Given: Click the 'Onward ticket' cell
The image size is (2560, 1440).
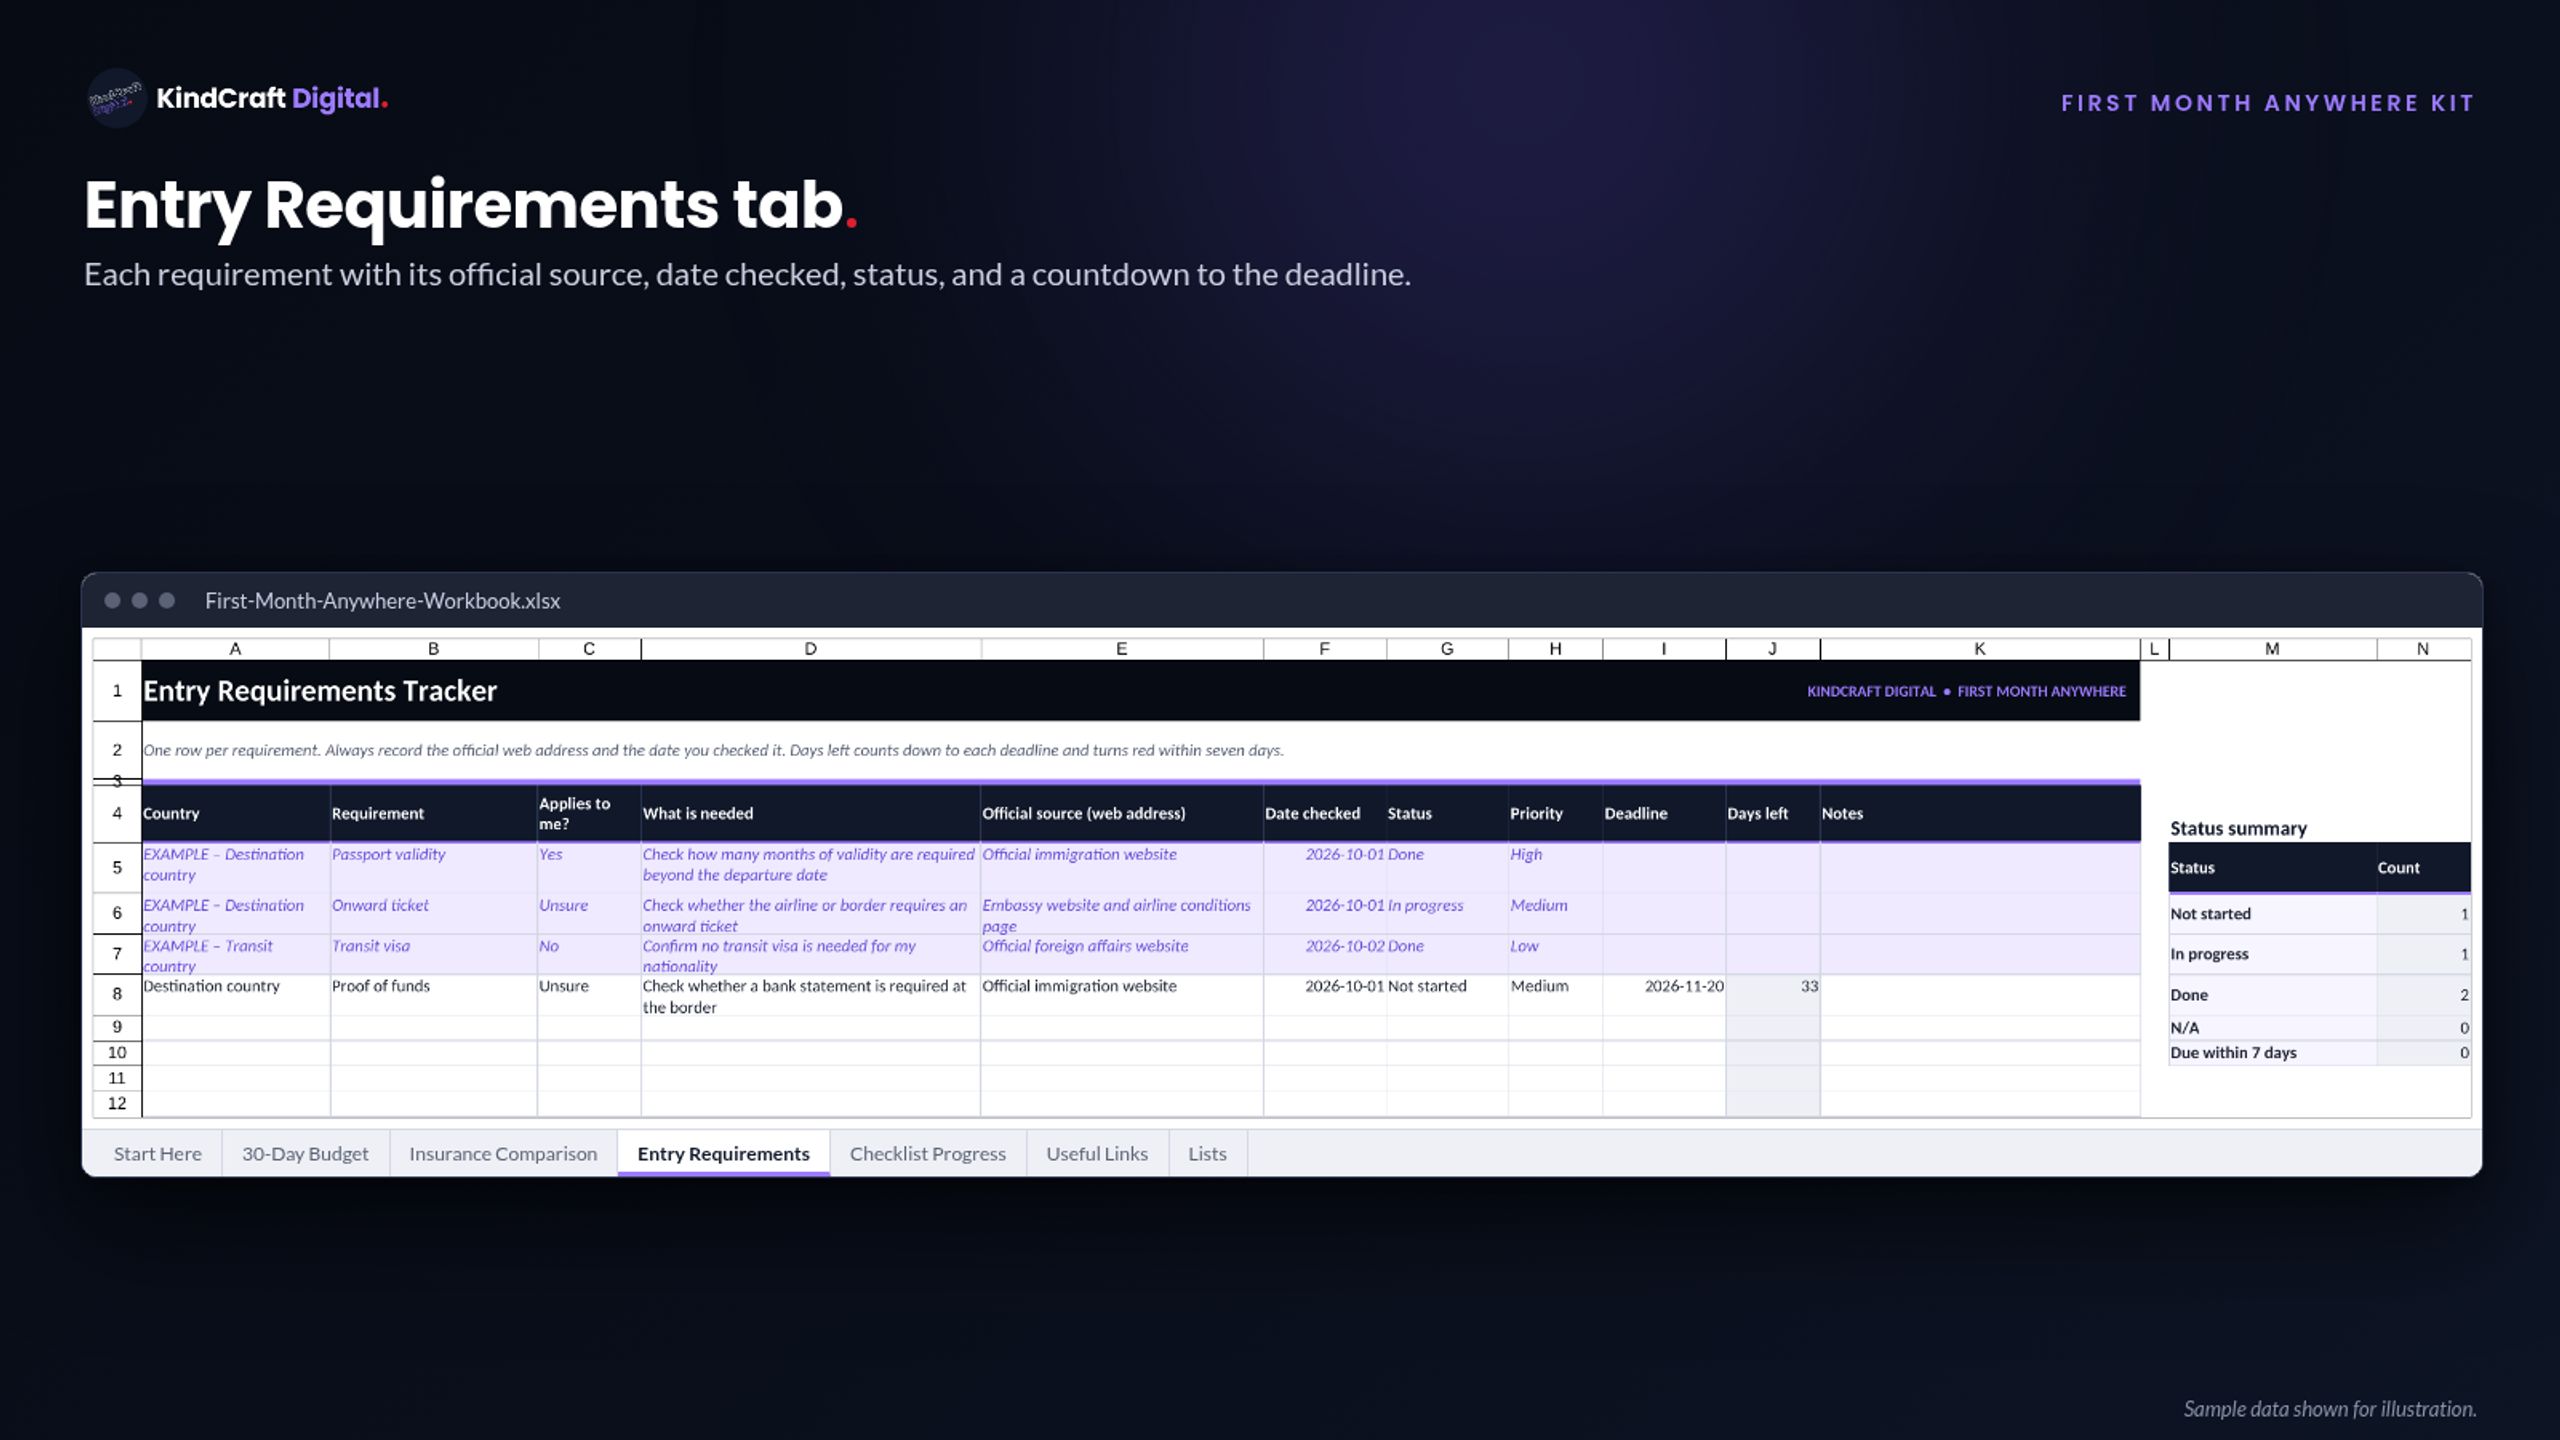Looking at the screenshot, I should [433, 914].
